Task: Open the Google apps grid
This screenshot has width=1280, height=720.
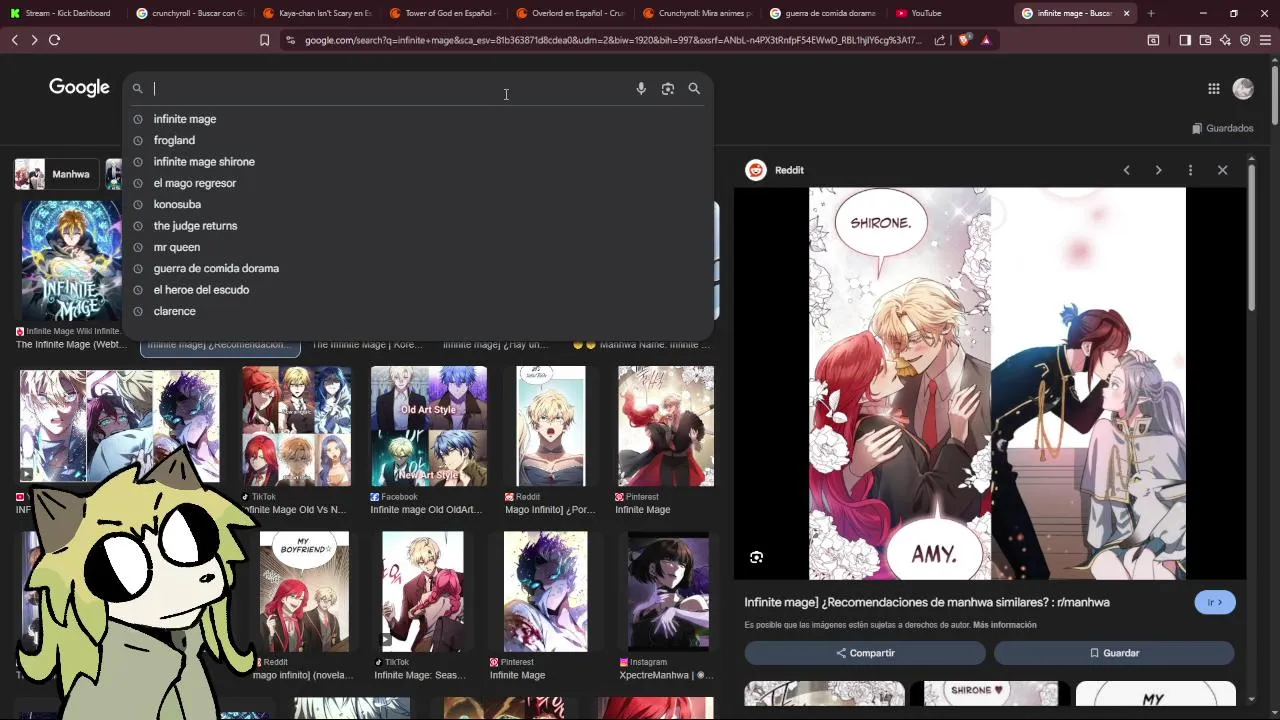Action: (1213, 88)
